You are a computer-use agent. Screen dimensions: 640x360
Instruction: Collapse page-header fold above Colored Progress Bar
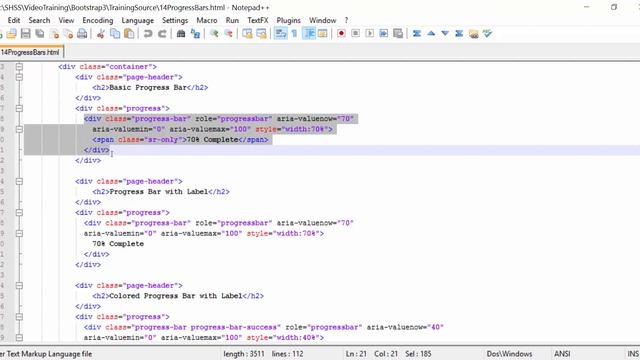pyautogui.click(x=19, y=285)
